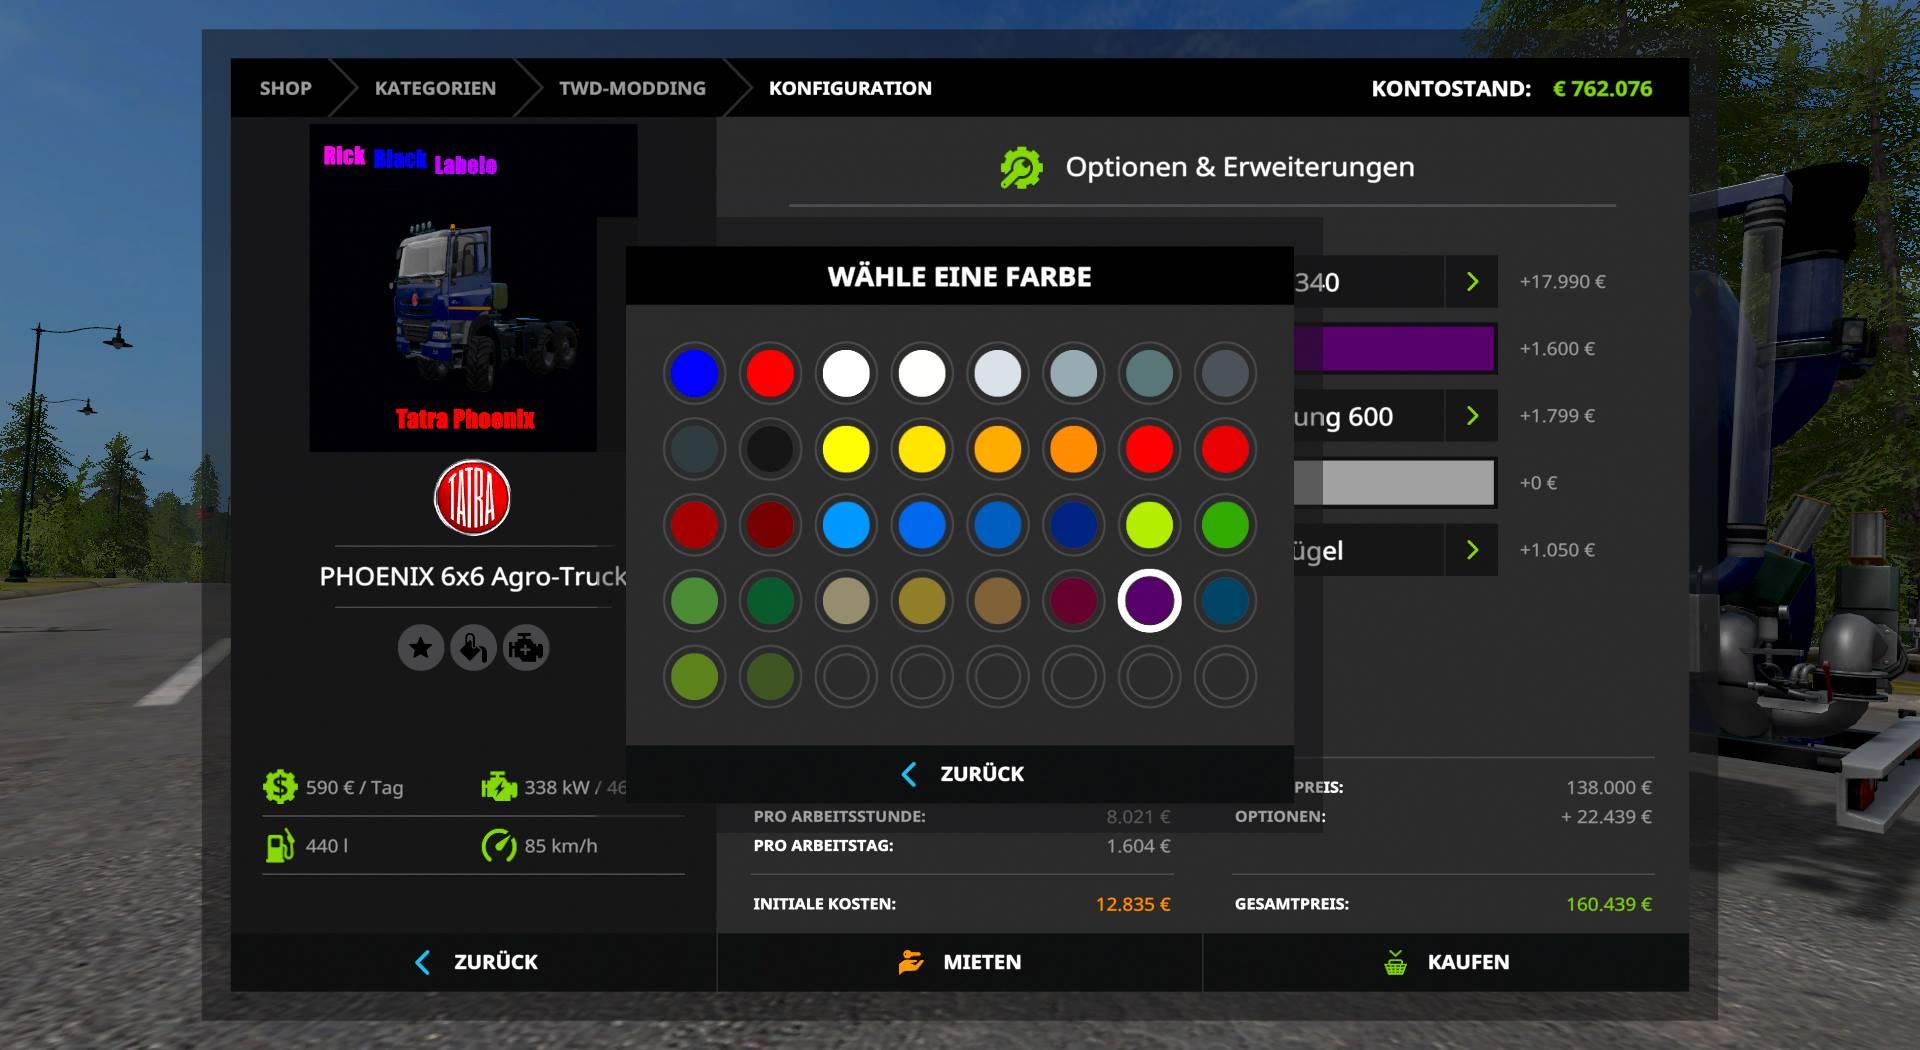
Task: Pick the pure blue color in top row
Action: (x=694, y=373)
